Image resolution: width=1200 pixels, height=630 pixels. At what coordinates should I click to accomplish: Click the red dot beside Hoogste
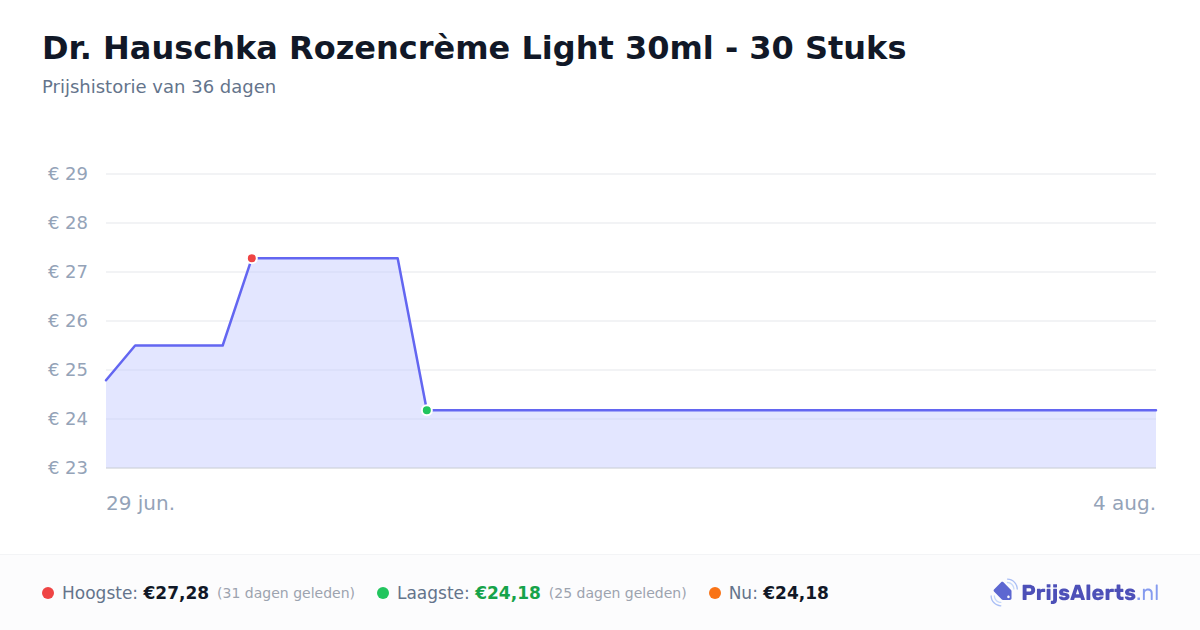click(x=48, y=593)
